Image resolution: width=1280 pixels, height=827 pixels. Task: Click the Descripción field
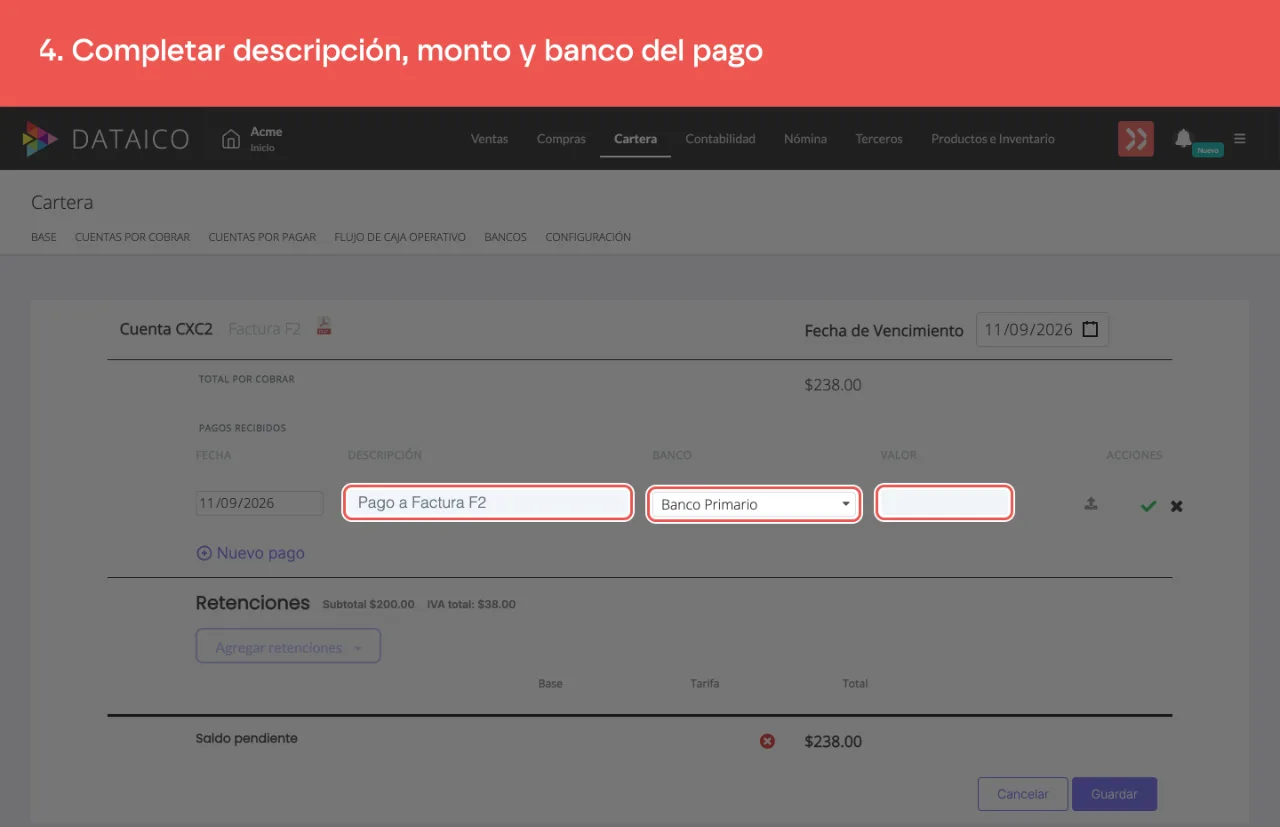[x=488, y=502]
